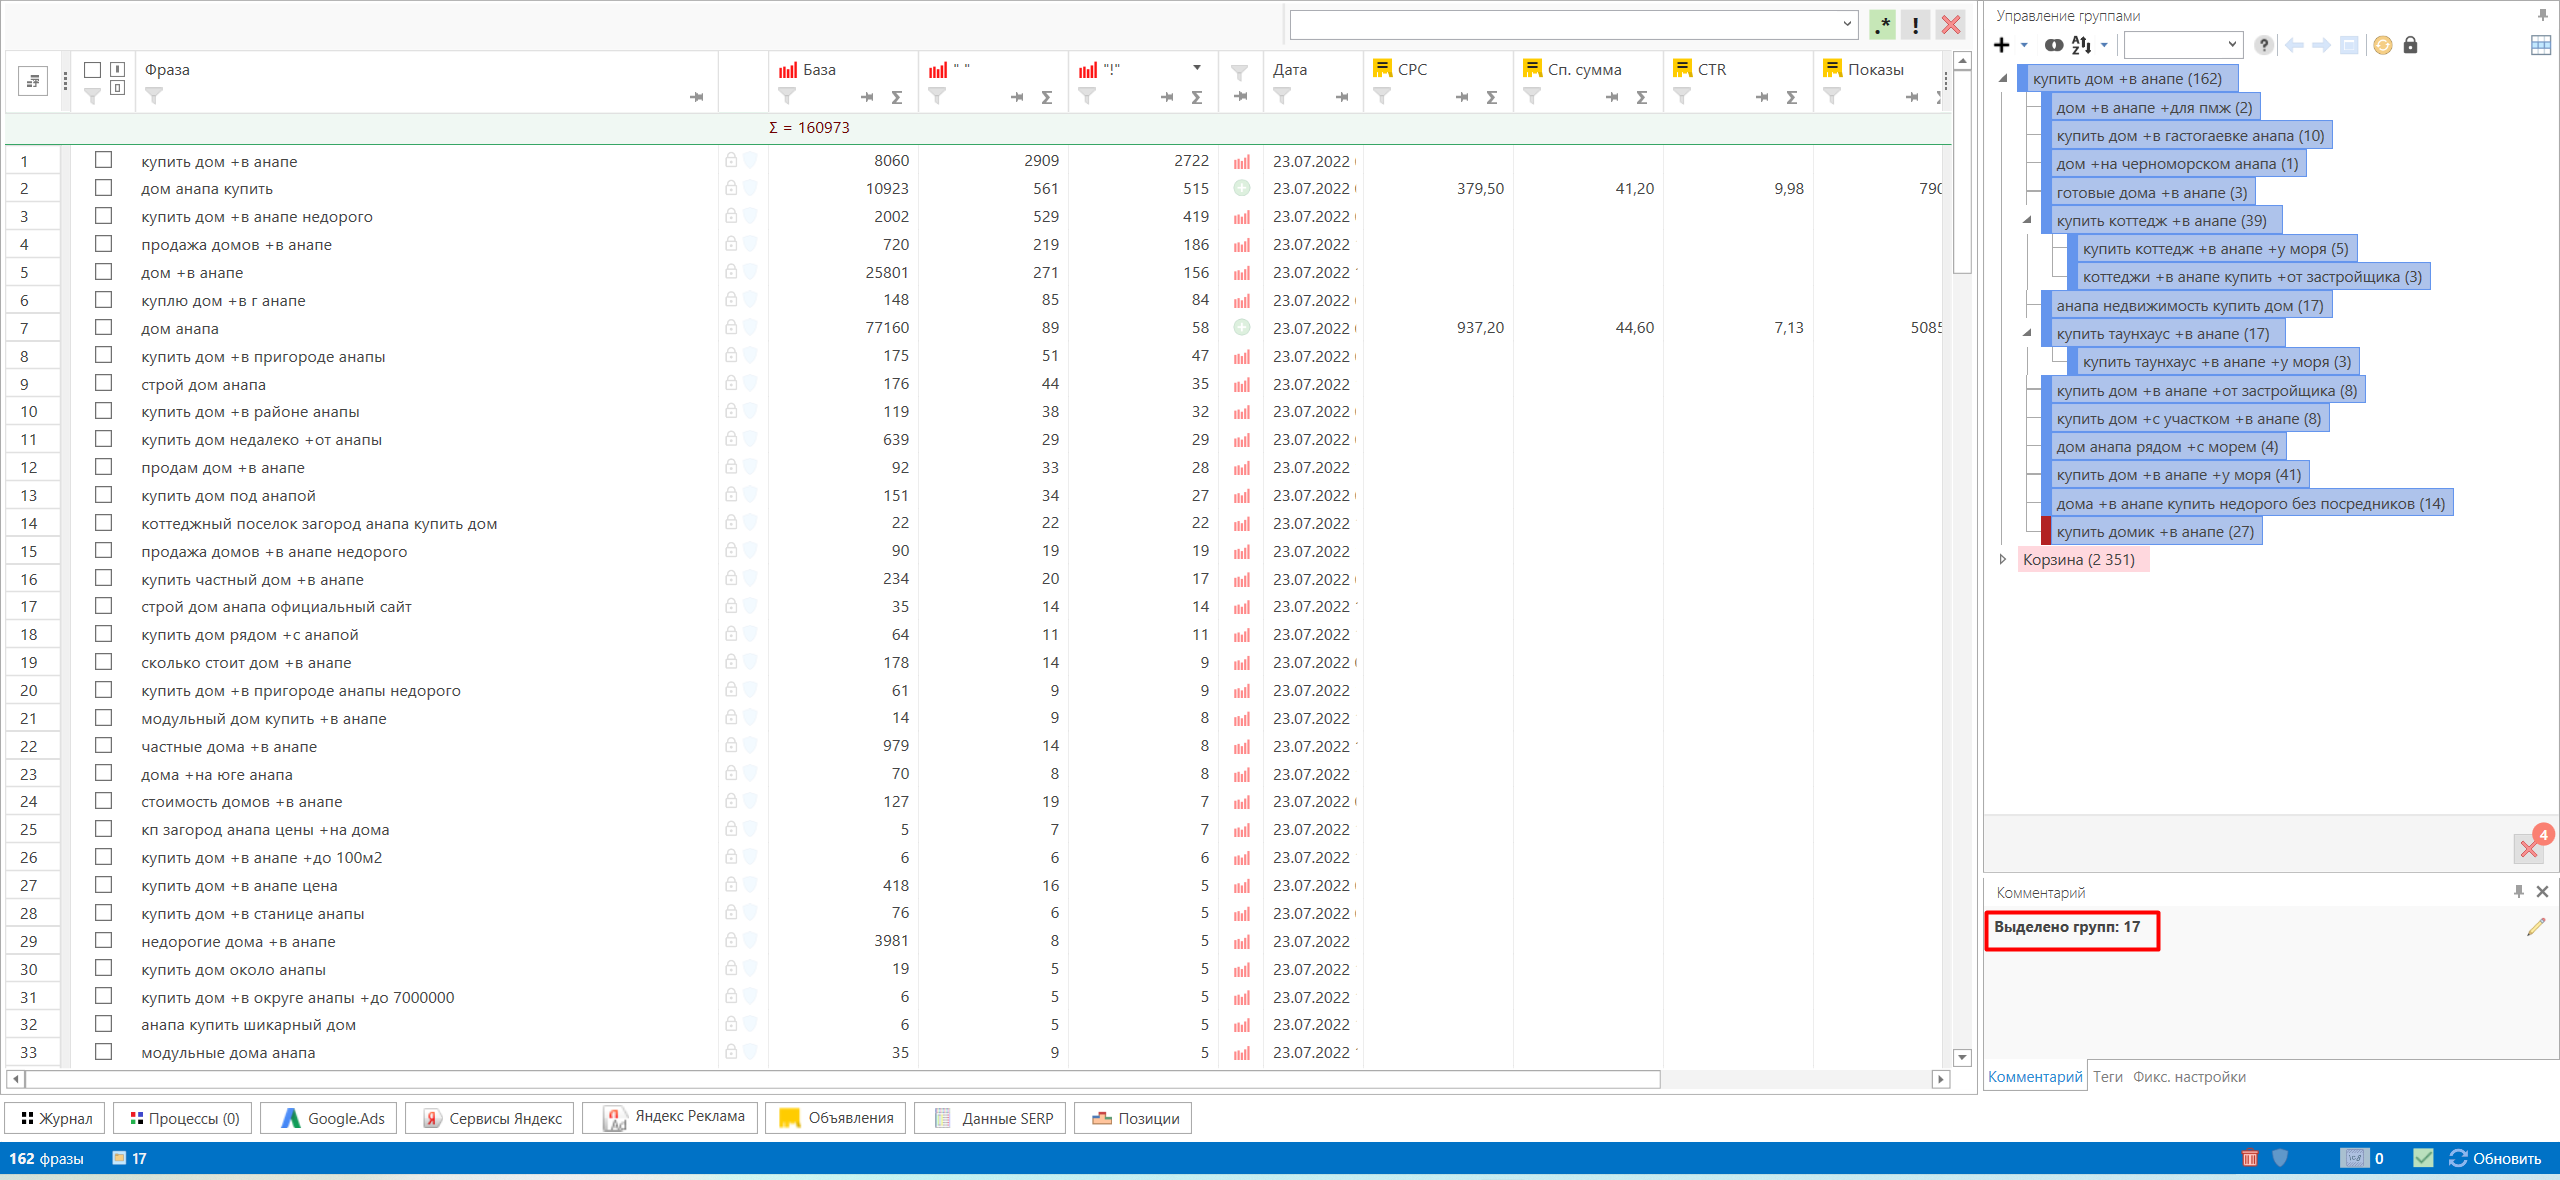This screenshot has width=2560, height=1180.
Task: Click the green regex filter button
Action: pyautogui.click(x=1882, y=25)
